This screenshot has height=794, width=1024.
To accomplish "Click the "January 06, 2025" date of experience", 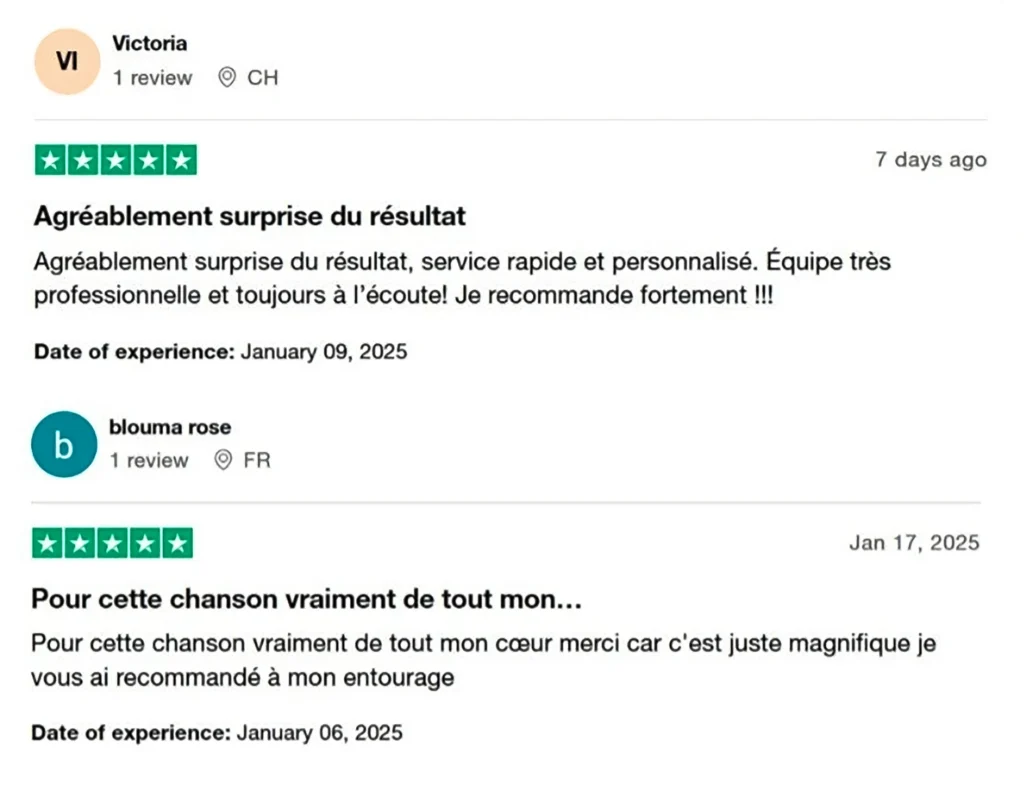I will click(320, 733).
